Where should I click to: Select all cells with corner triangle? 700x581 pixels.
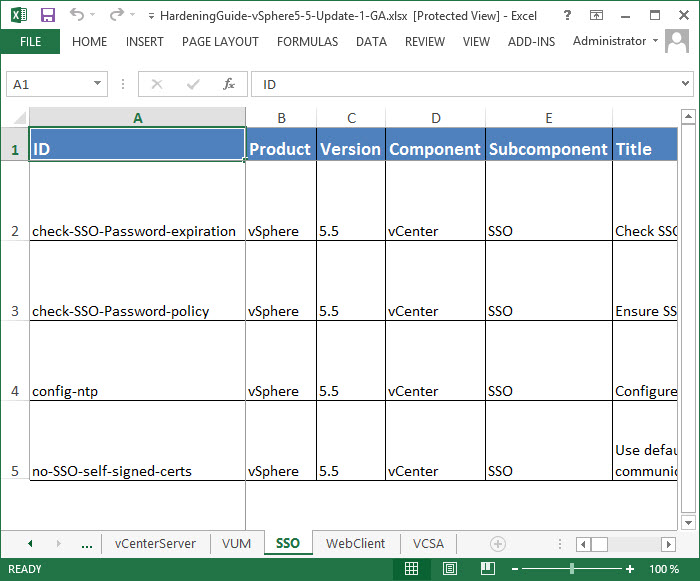point(19,117)
